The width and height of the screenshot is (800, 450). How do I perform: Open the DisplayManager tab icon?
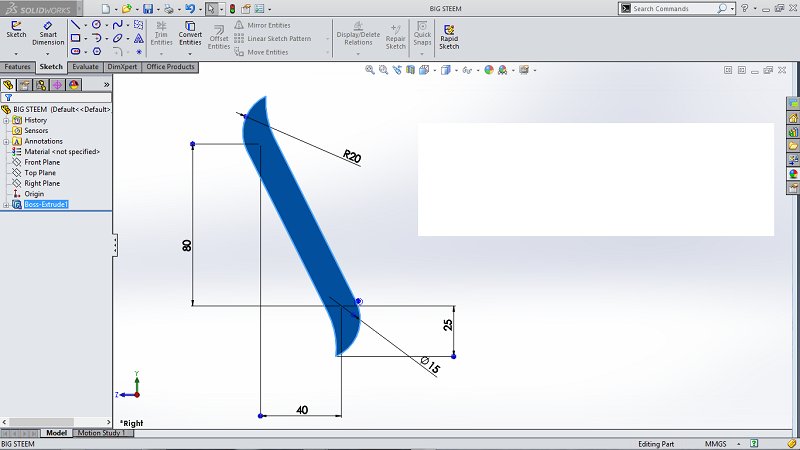(x=73, y=85)
